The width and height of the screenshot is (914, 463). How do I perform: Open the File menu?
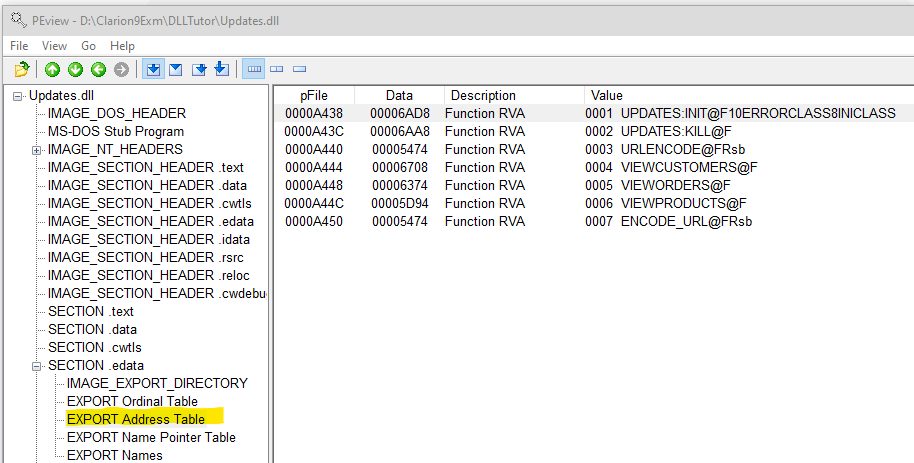[x=19, y=46]
